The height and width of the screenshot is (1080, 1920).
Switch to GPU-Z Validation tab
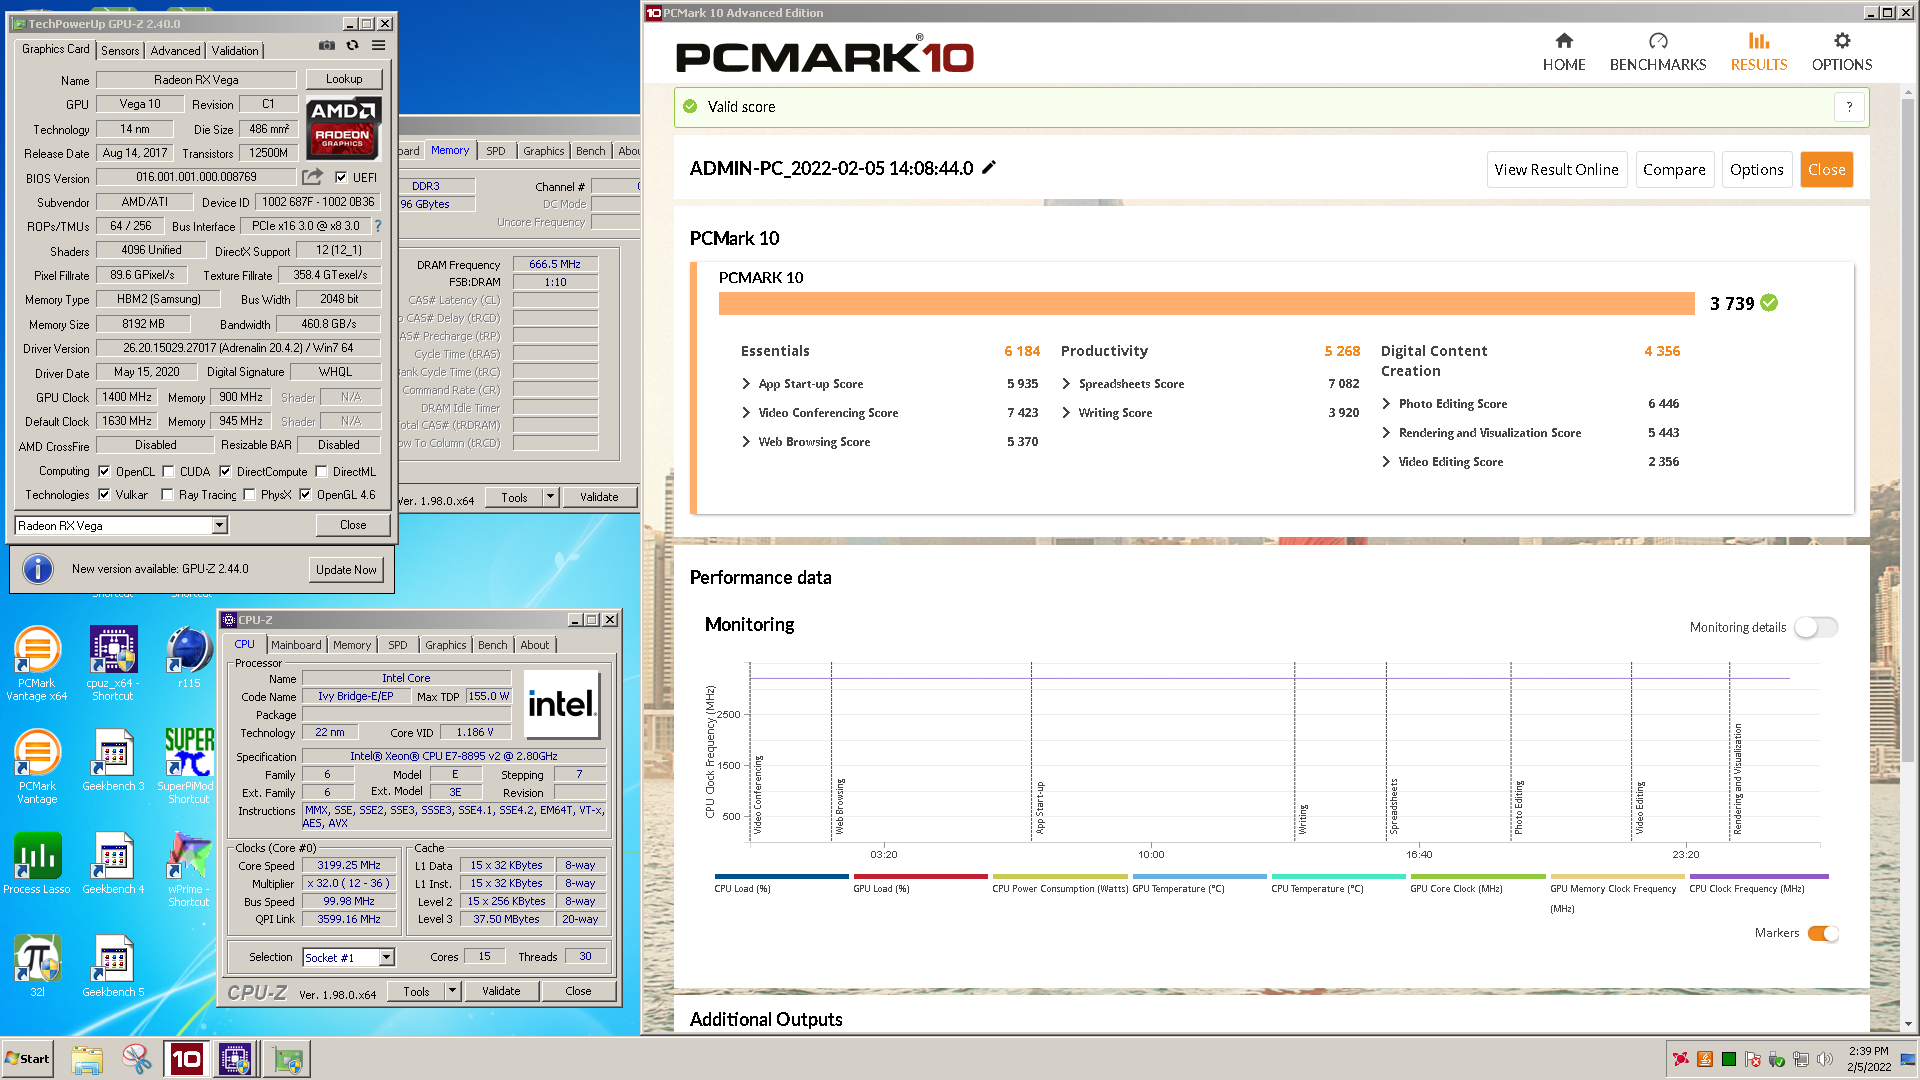point(235,50)
